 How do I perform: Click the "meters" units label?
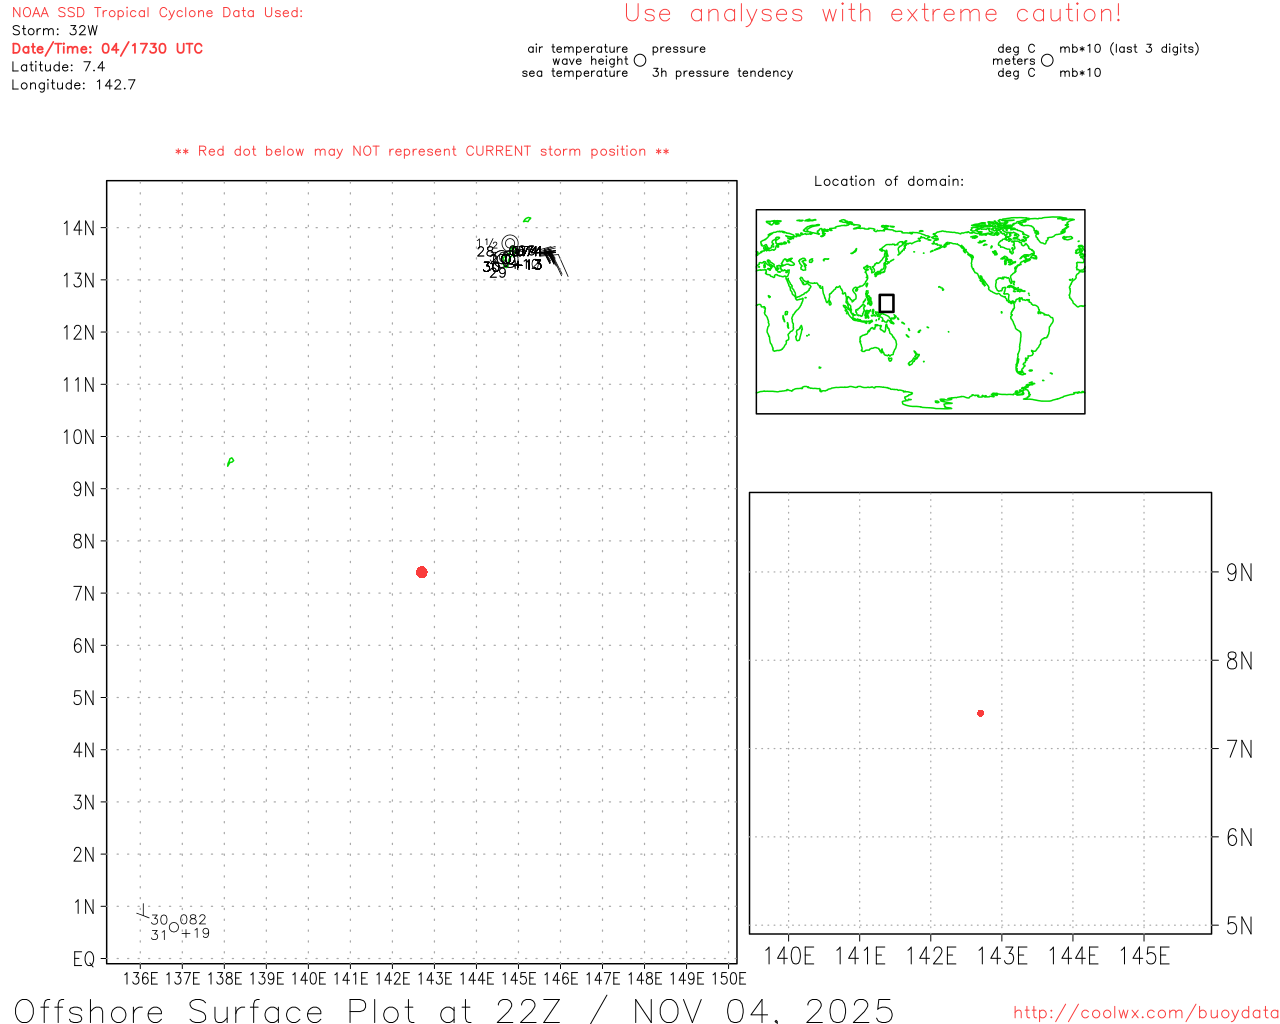coord(1014,61)
